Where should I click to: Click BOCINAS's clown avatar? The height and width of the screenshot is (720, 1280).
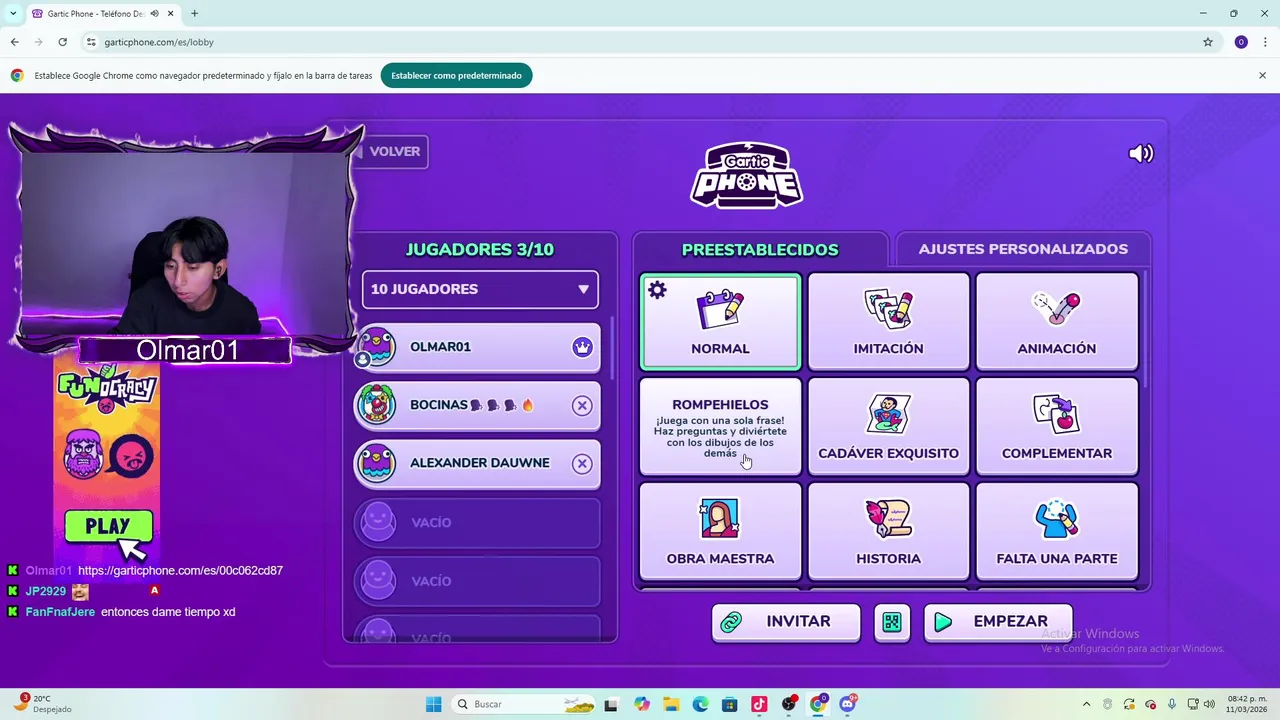[x=377, y=405]
